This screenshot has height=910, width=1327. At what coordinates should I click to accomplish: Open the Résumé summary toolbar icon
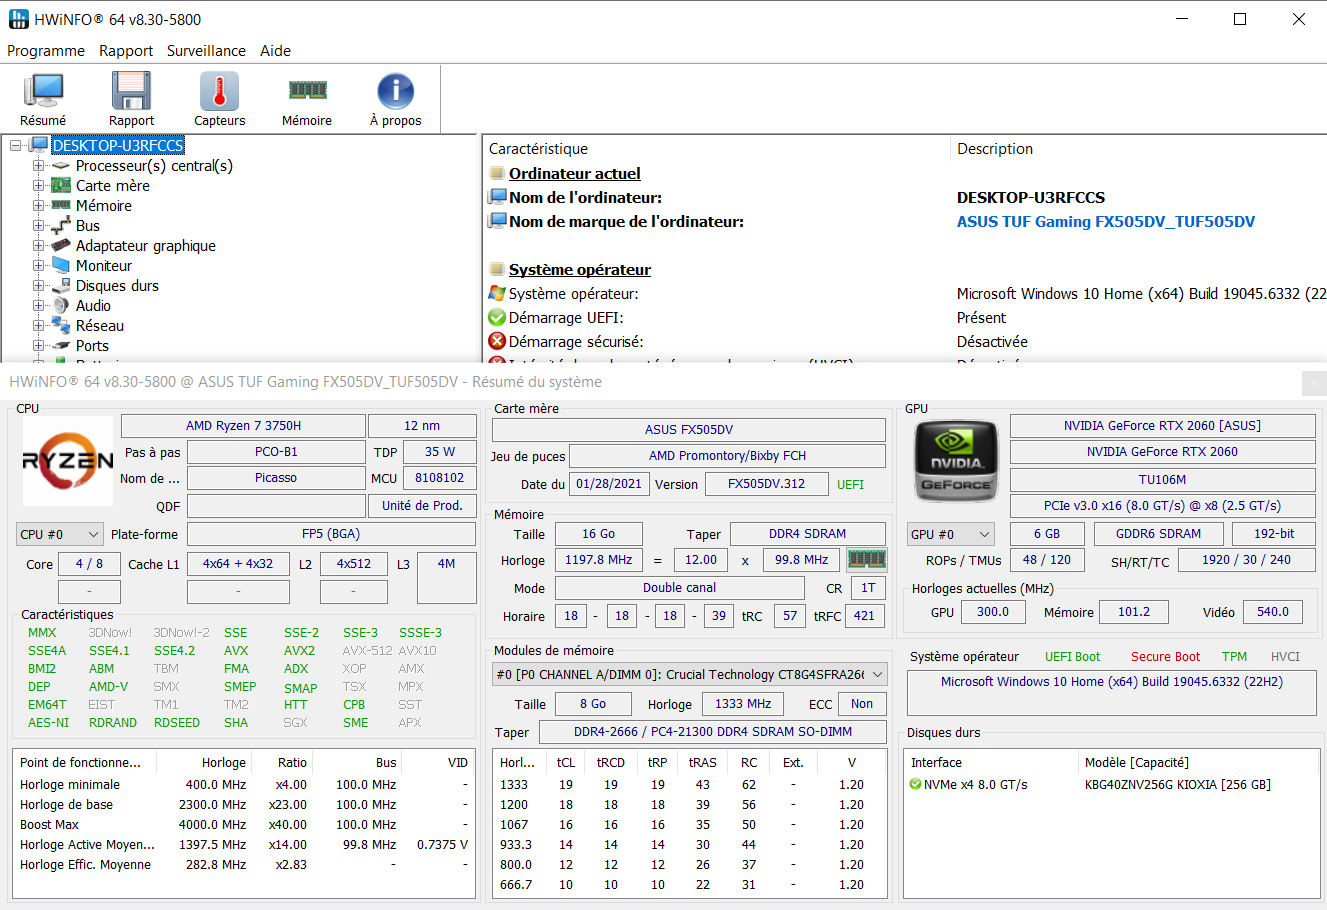(x=43, y=92)
